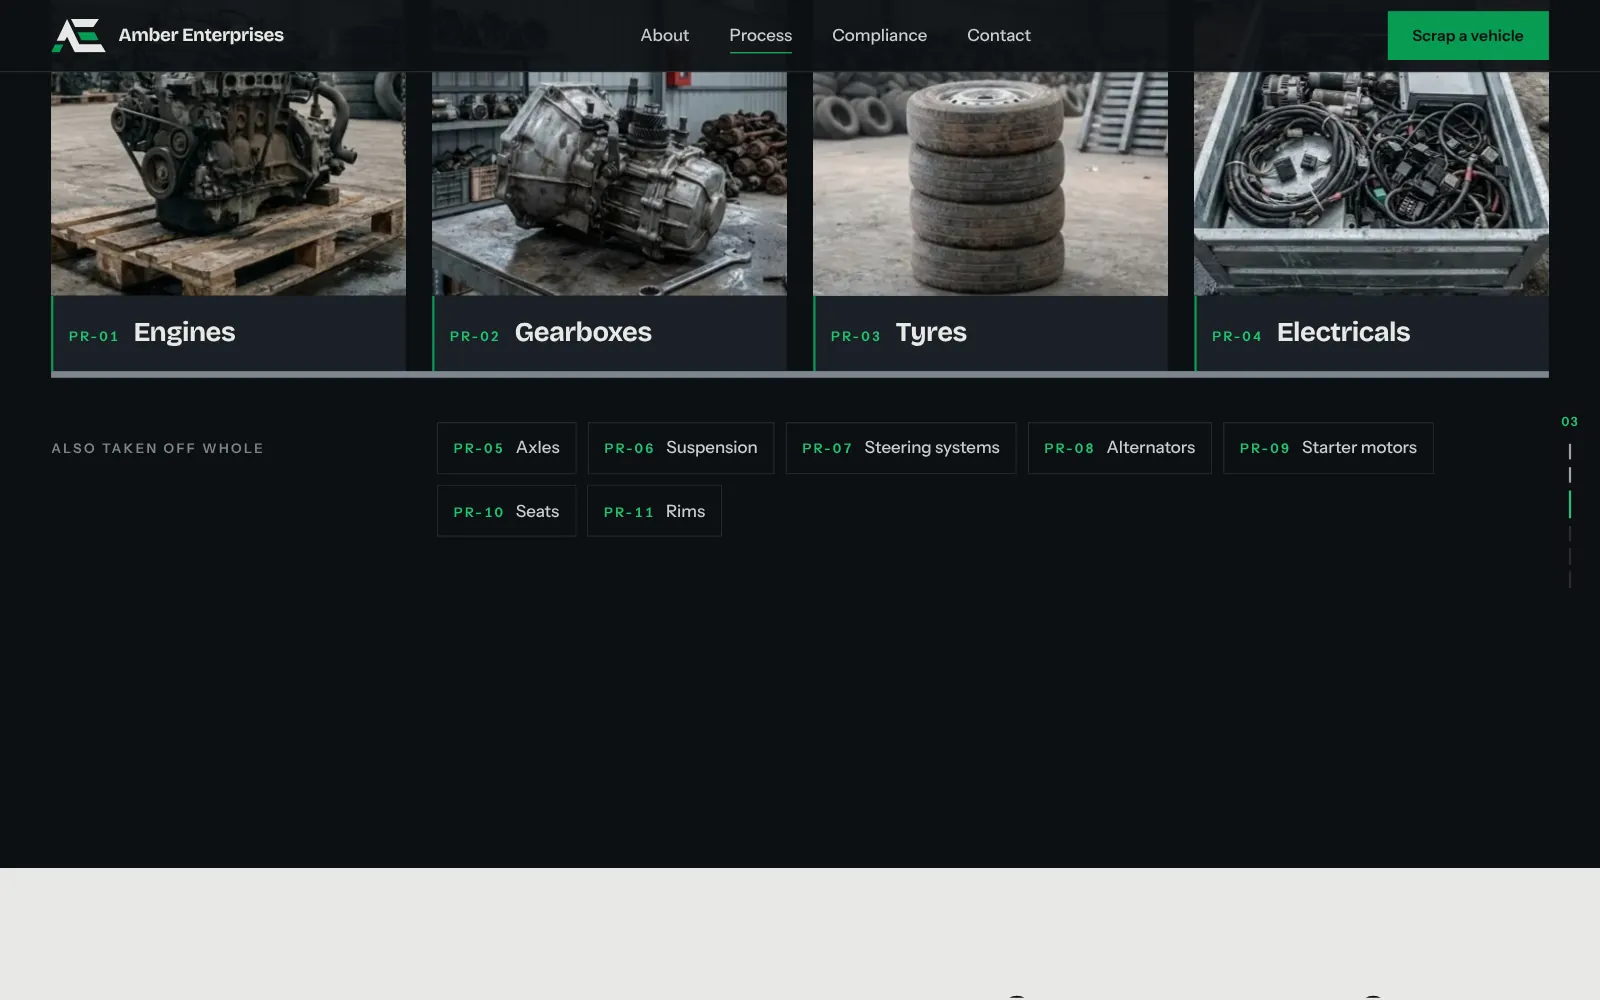Screen dimensions: 1600x1000
Task: Click the Amber Enterprises brand name
Action: (201, 35)
